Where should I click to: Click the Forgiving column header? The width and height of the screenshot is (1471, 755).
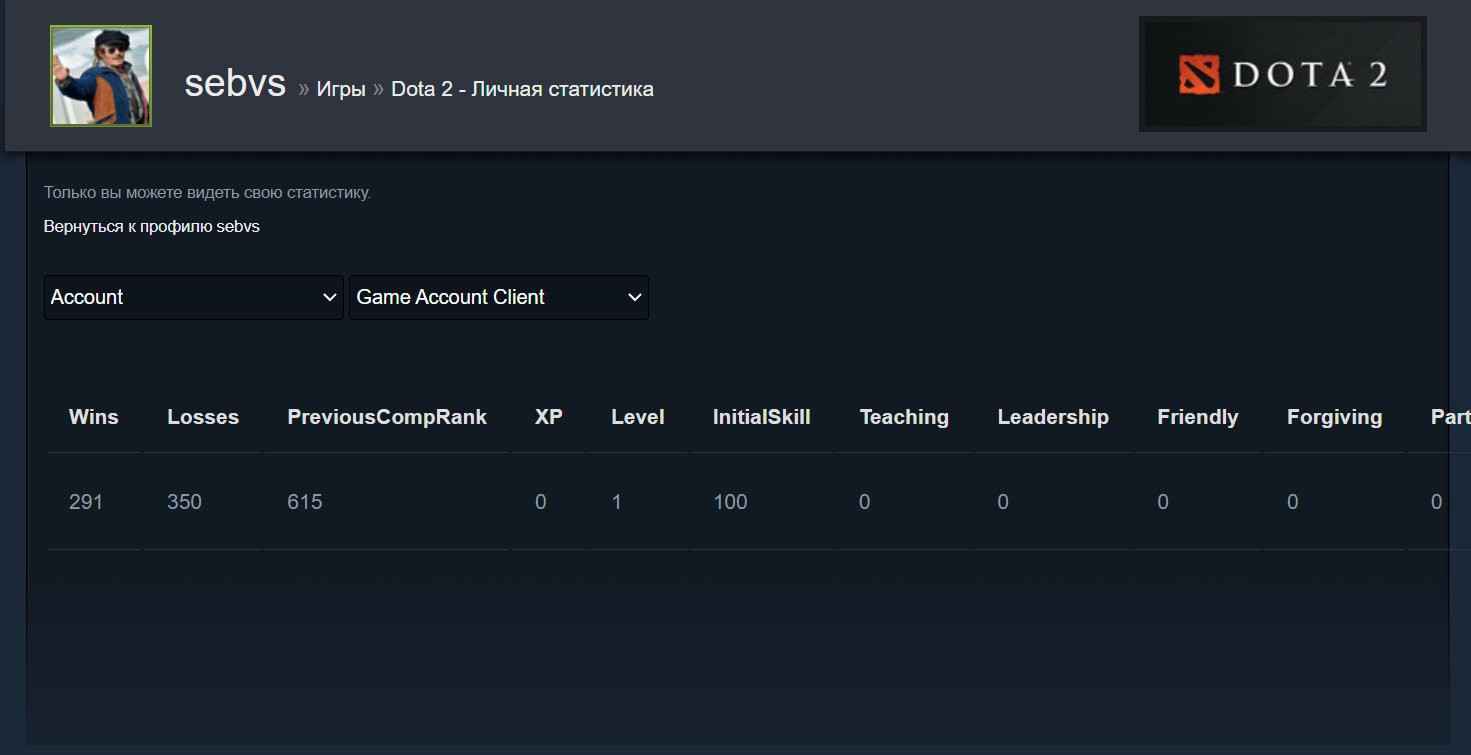click(x=1335, y=417)
